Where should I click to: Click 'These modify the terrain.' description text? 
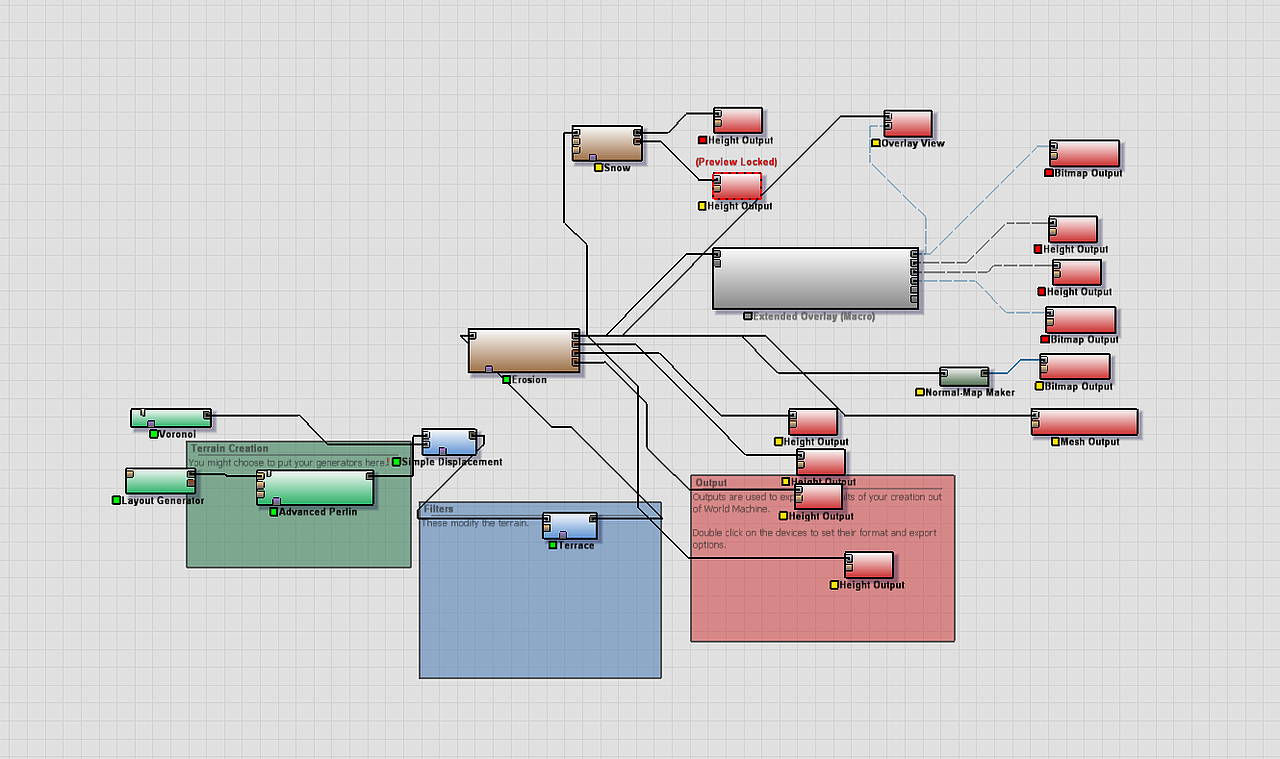pyautogui.click(x=475, y=523)
